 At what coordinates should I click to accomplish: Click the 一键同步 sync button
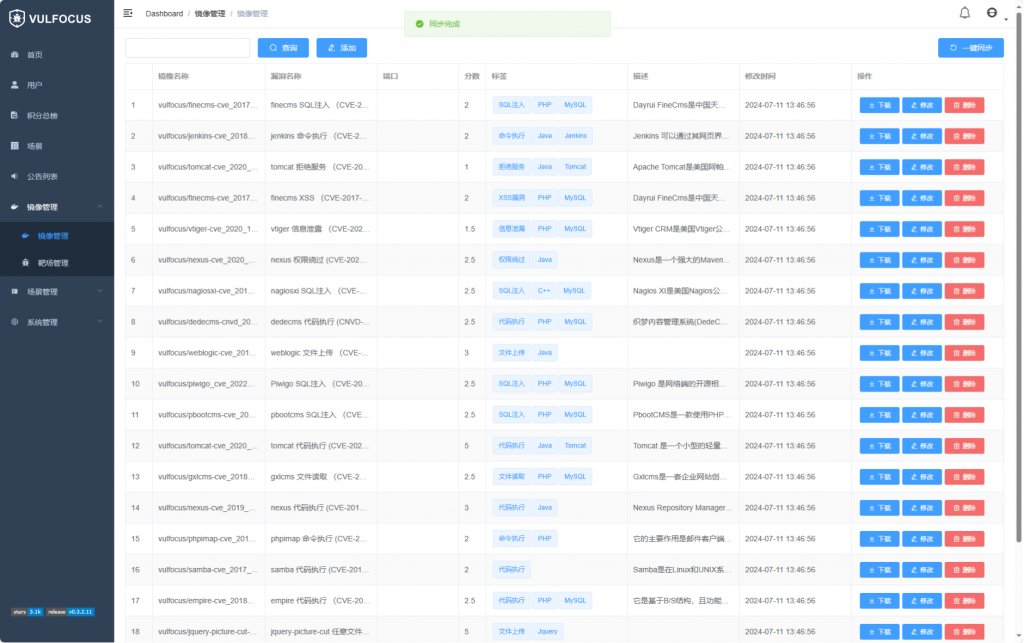(970, 48)
